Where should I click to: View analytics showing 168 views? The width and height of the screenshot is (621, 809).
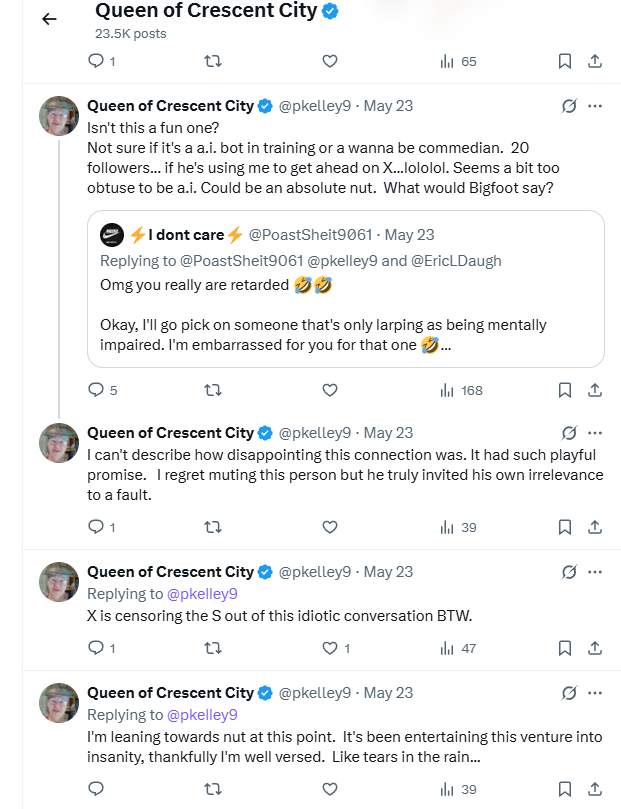click(461, 391)
